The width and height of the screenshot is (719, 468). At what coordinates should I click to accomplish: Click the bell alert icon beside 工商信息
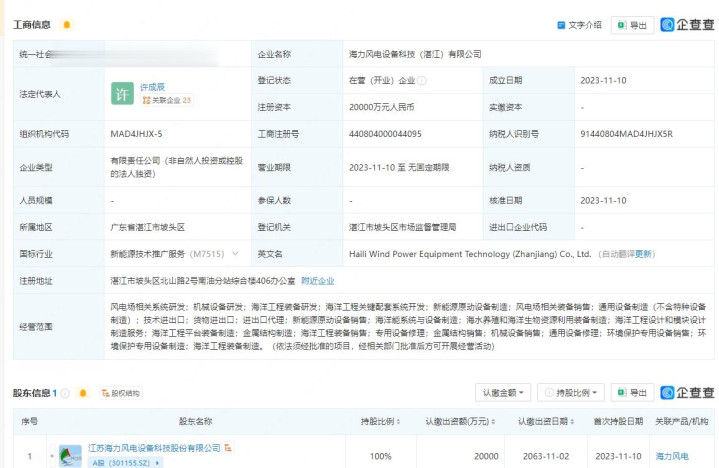point(66,25)
